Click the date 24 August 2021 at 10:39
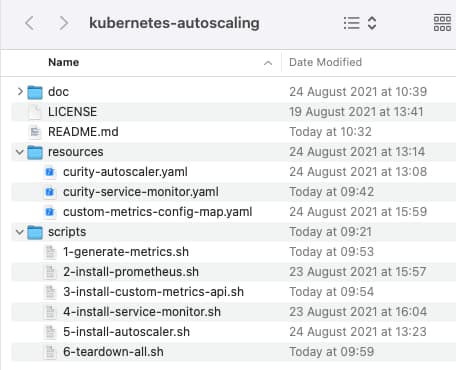This screenshot has width=456, height=370. point(358,92)
